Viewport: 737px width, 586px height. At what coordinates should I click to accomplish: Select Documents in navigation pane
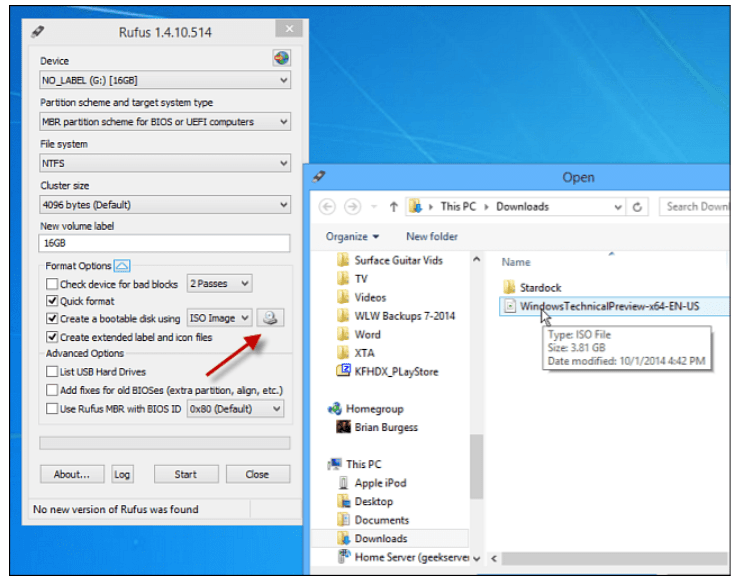pos(373,520)
